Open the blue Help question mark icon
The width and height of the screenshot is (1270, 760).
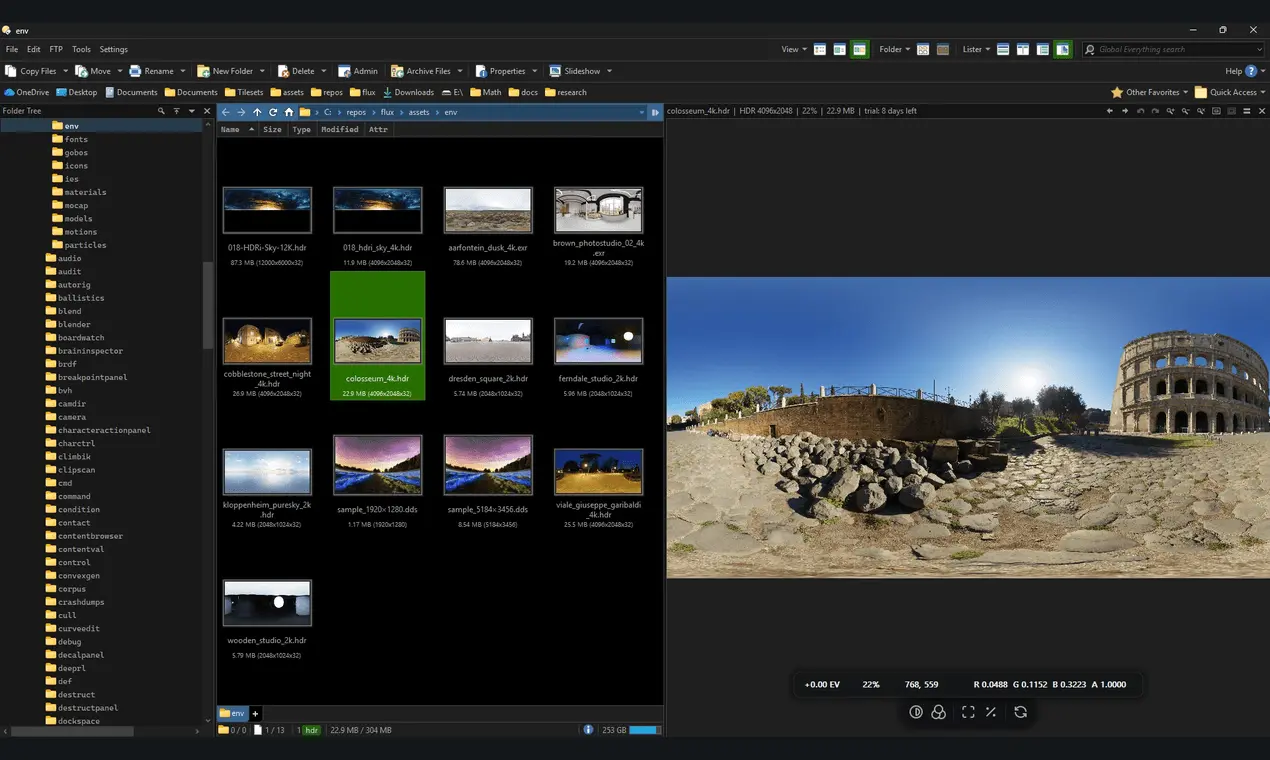pyautogui.click(x=1250, y=71)
